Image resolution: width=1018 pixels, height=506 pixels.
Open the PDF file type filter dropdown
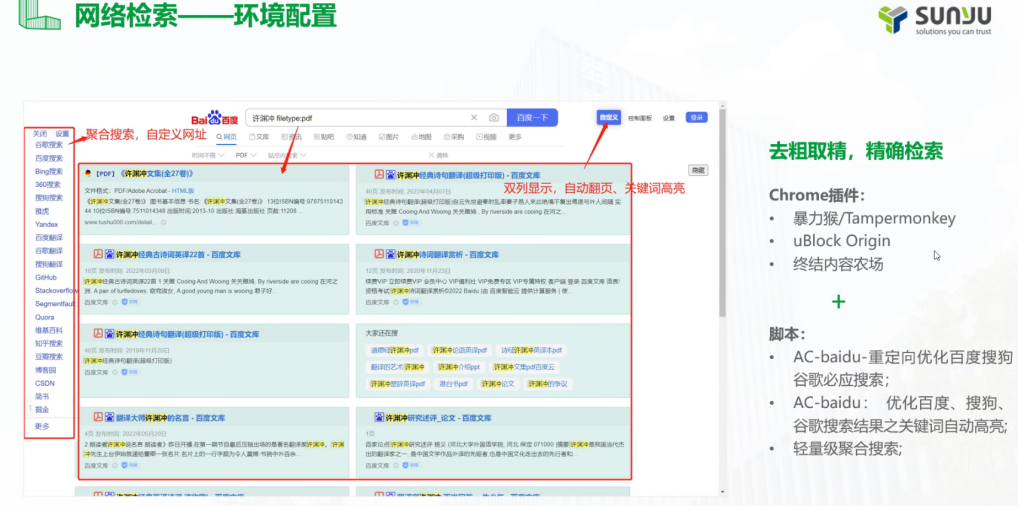click(244, 156)
